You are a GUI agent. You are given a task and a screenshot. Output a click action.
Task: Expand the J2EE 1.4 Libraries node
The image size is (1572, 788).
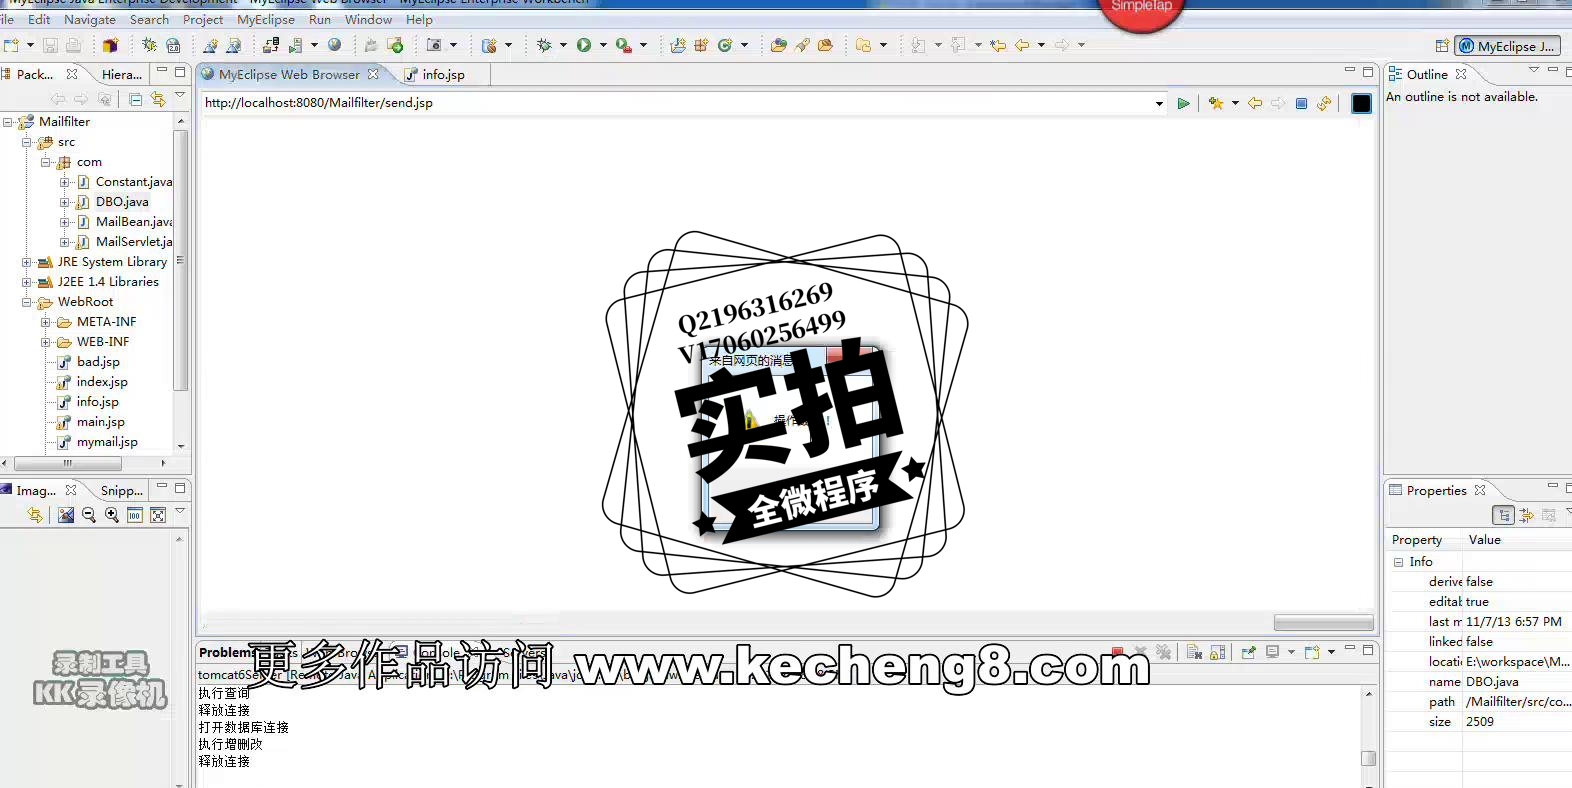click(x=27, y=282)
